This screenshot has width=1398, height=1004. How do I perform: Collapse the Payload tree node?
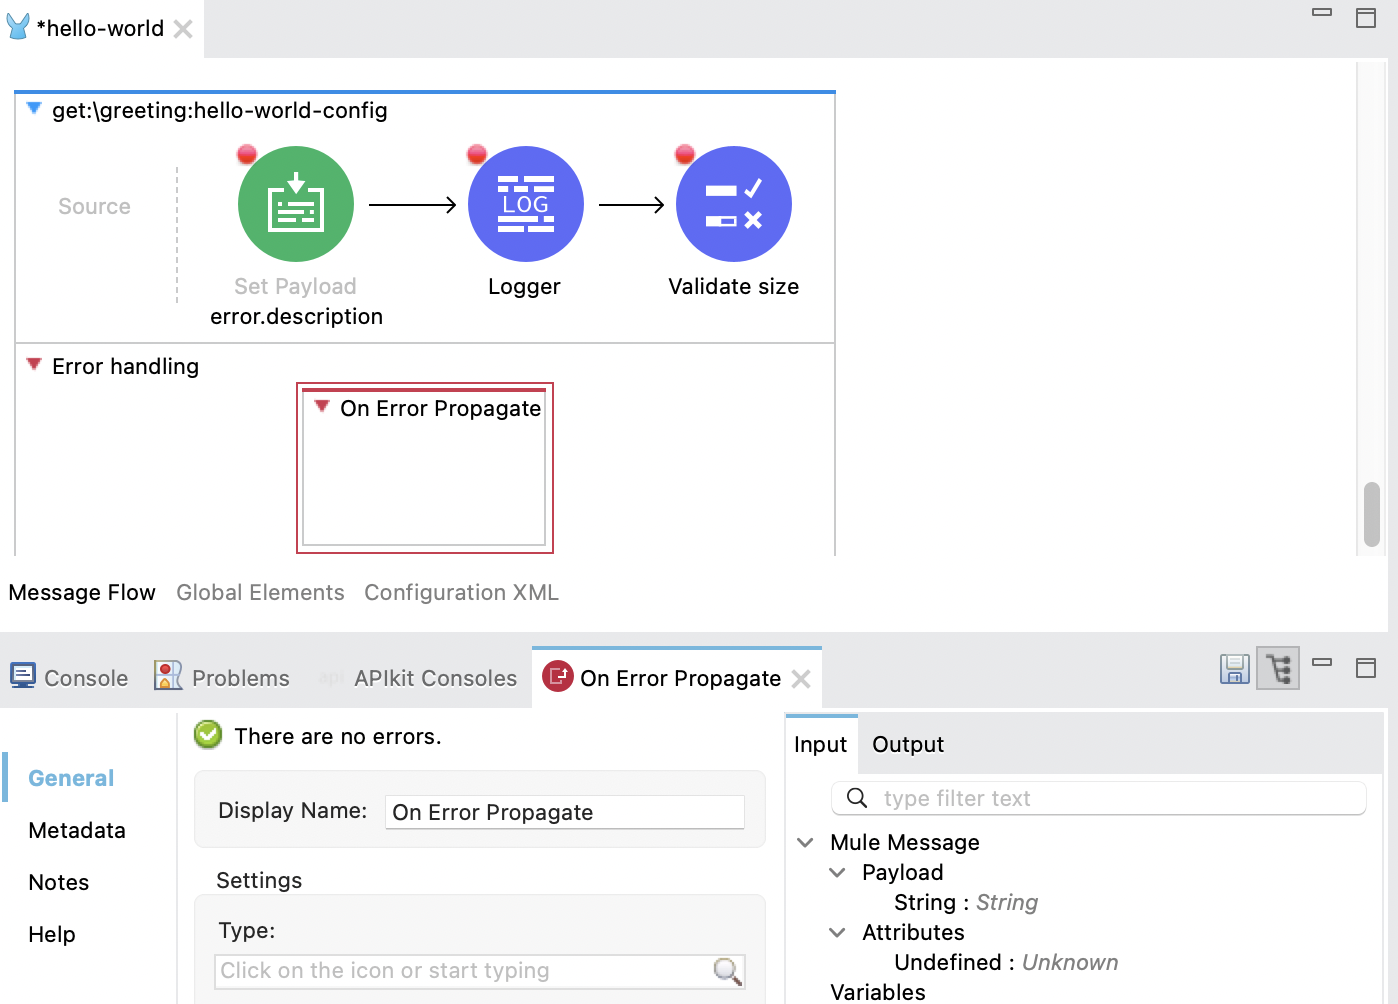tap(838, 872)
